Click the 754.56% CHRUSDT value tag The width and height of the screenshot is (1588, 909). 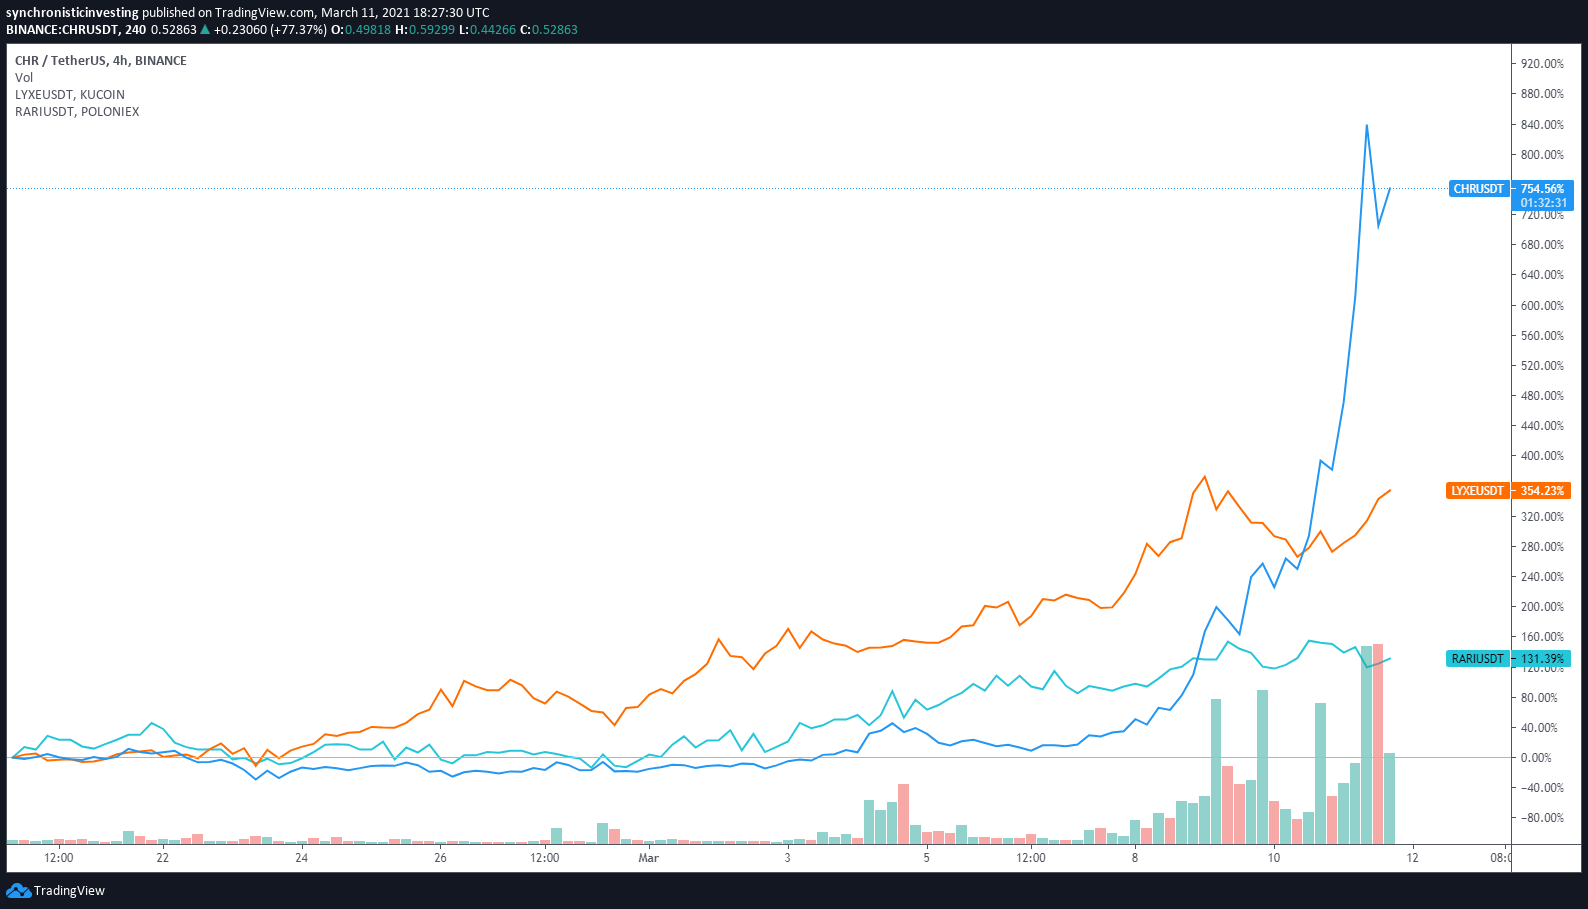tap(1542, 189)
